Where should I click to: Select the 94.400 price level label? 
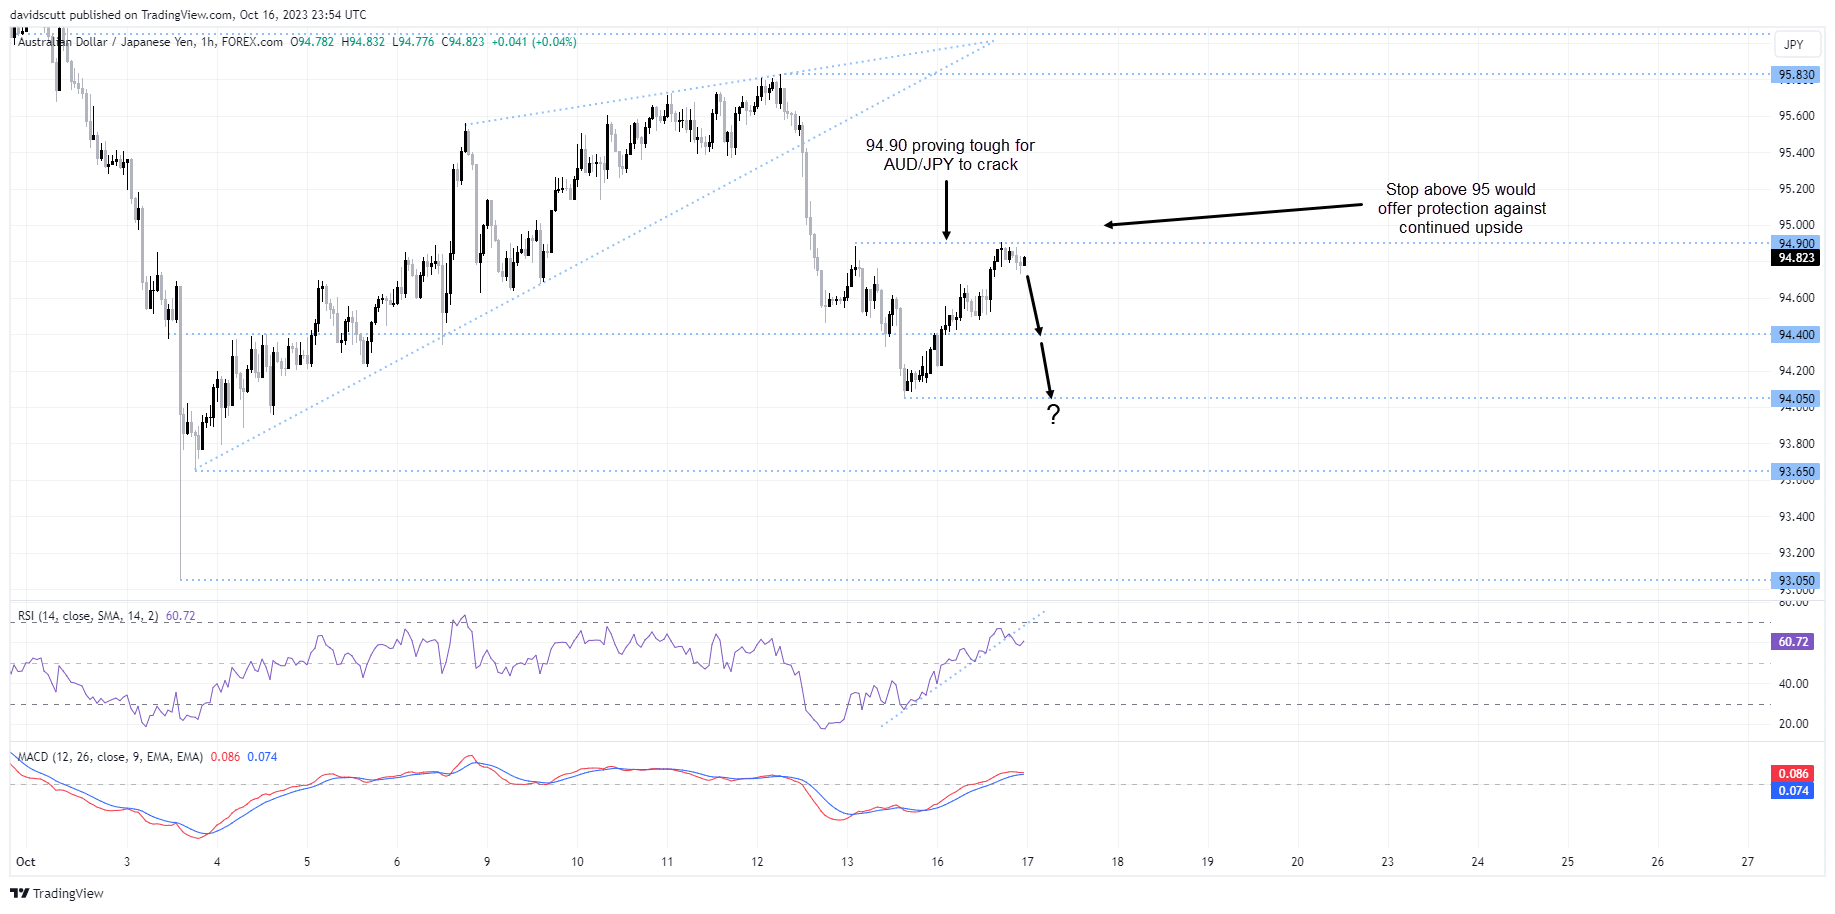[x=1795, y=335]
